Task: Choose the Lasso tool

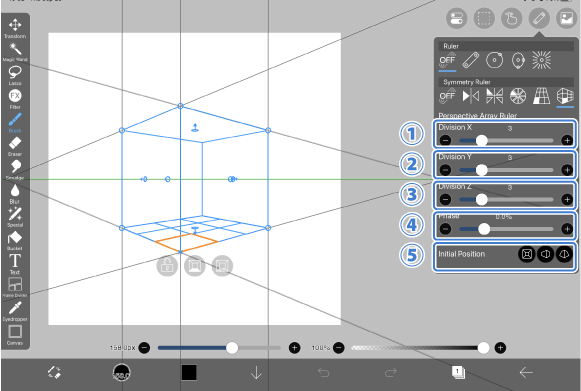Action: (x=15, y=75)
